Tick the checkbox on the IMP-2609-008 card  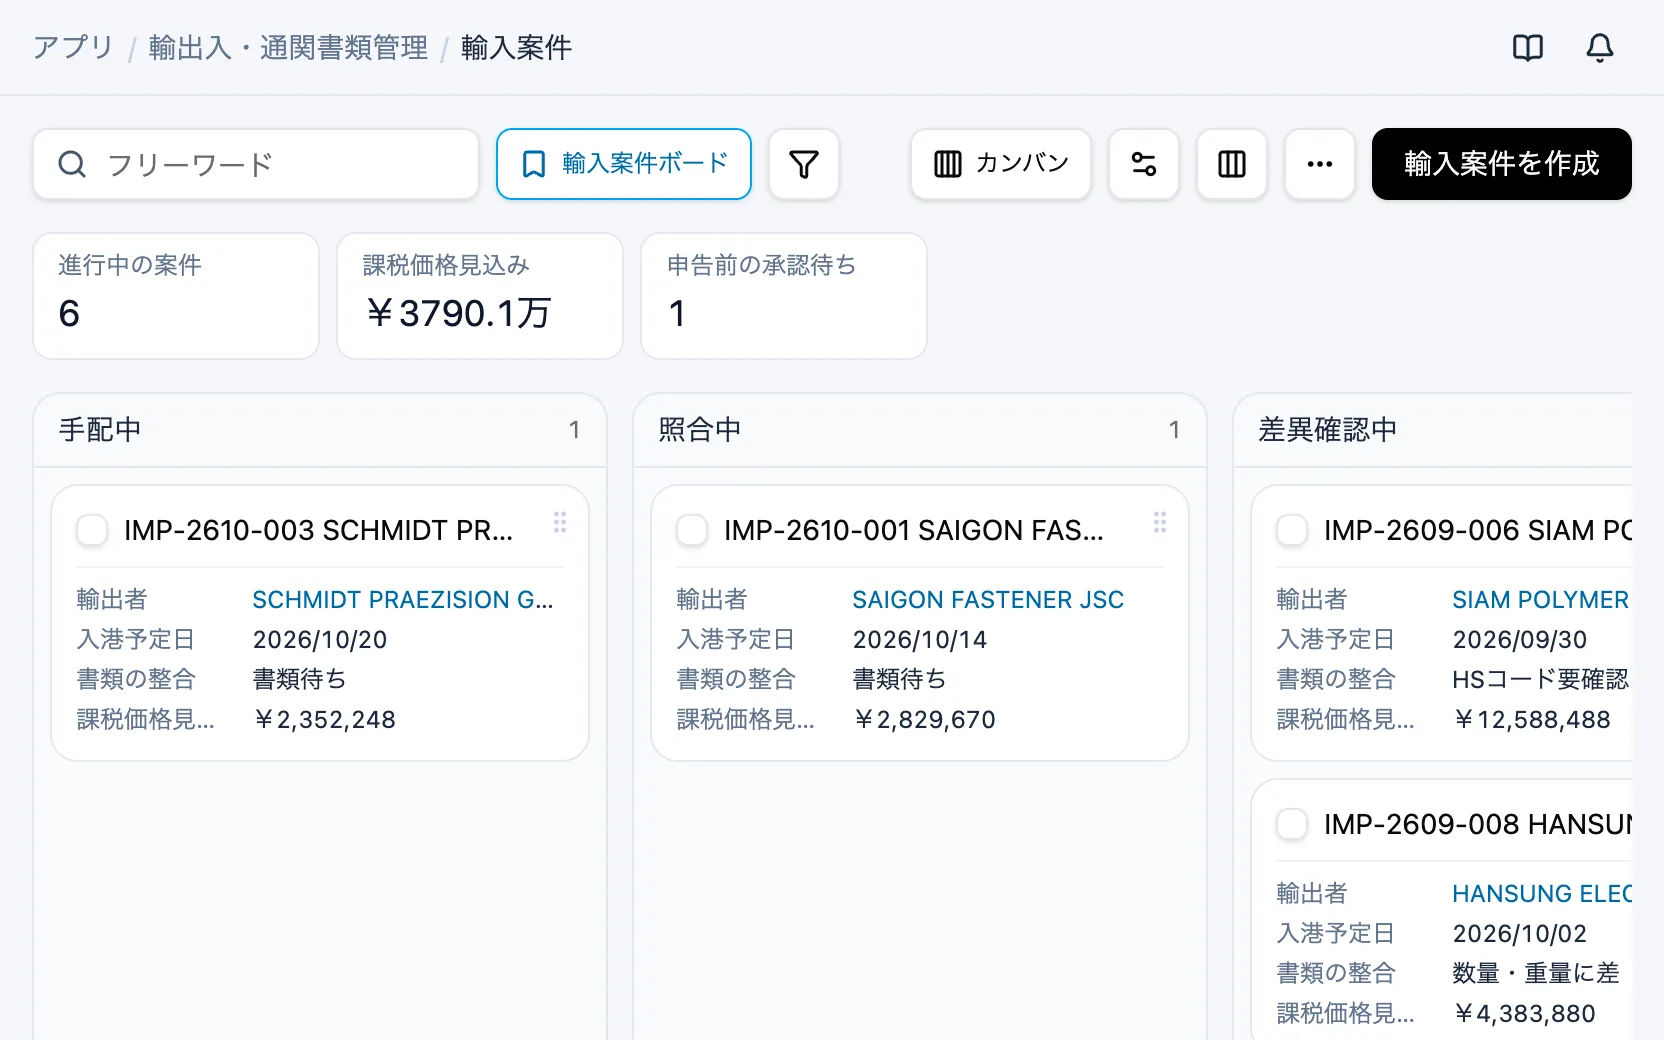tap(1292, 824)
